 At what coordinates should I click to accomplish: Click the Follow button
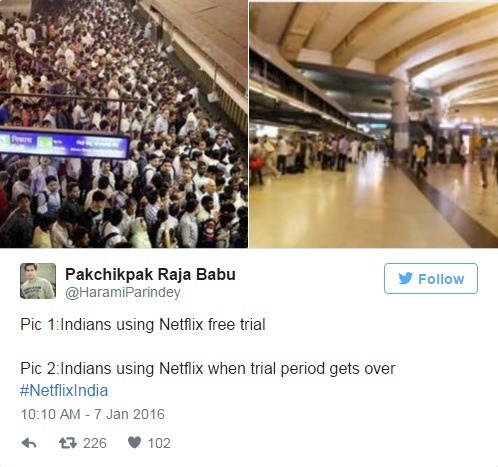pos(431,278)
